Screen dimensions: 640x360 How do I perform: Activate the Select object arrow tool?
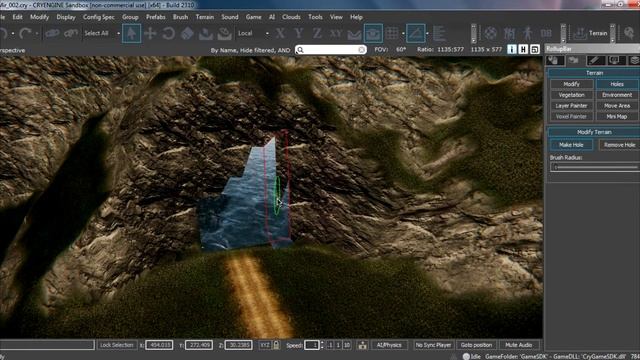click(x=131, y=33)
